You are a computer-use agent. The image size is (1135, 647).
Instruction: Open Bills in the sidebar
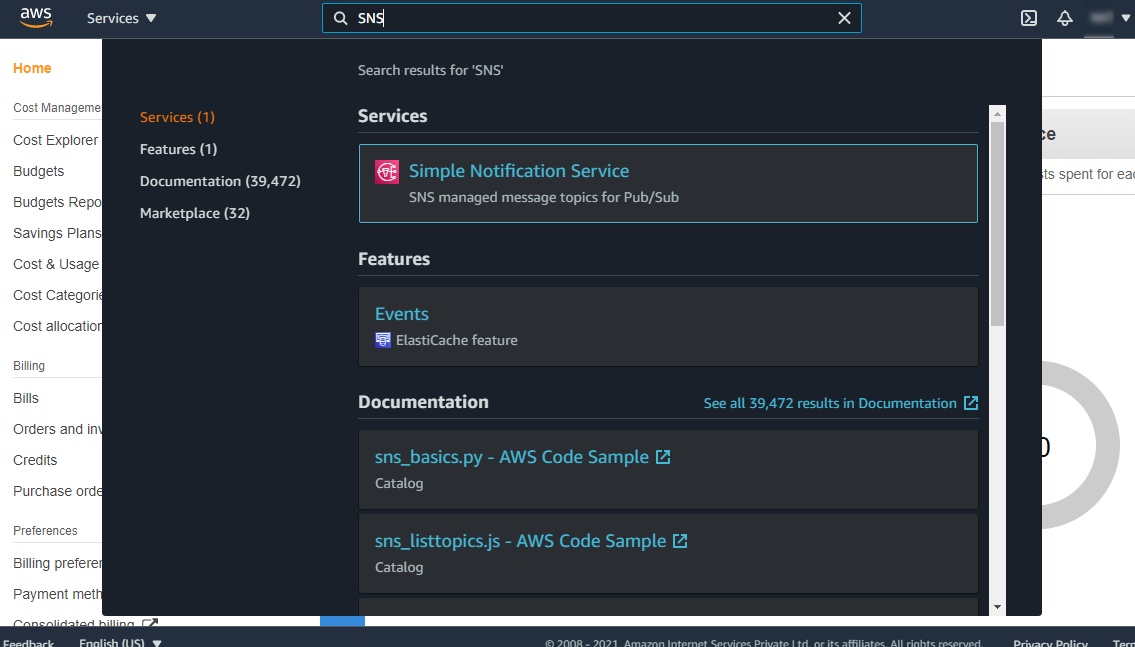pos(26,398)
